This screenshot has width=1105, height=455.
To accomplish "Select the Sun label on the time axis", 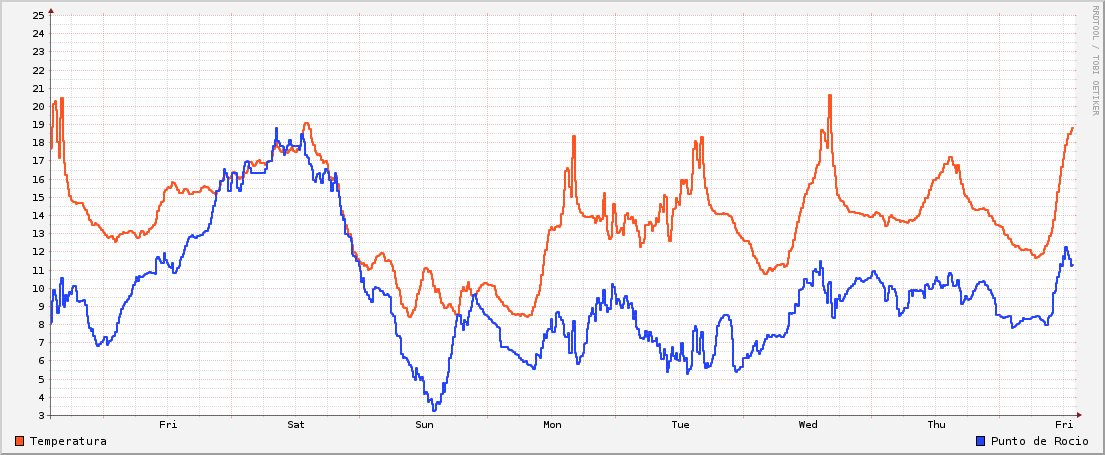I will pos(424,425).
